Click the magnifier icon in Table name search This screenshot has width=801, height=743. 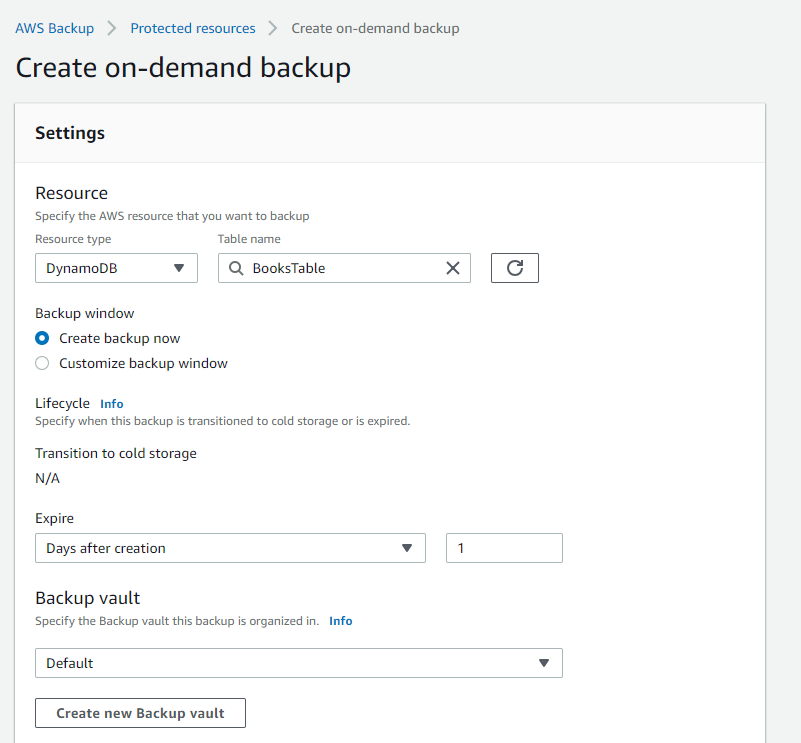[x=235, y=267]
